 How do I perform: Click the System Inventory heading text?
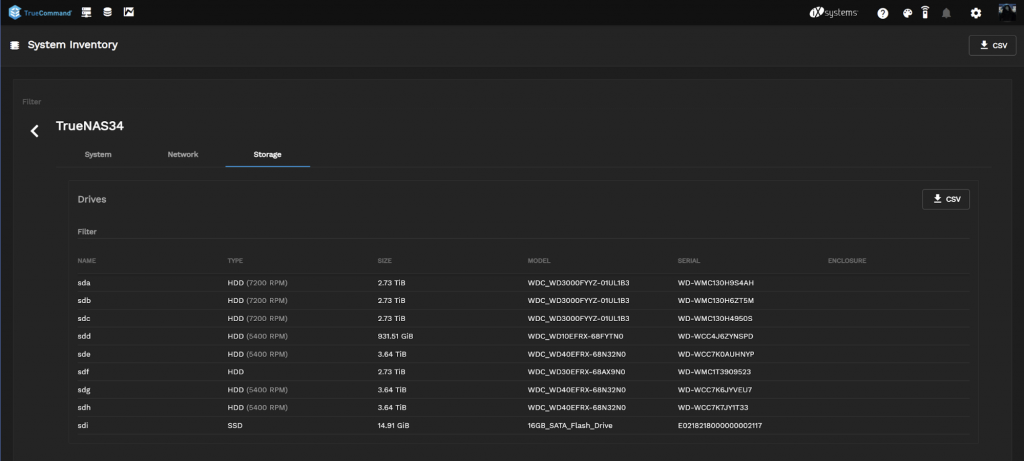(x=72, y=45)
